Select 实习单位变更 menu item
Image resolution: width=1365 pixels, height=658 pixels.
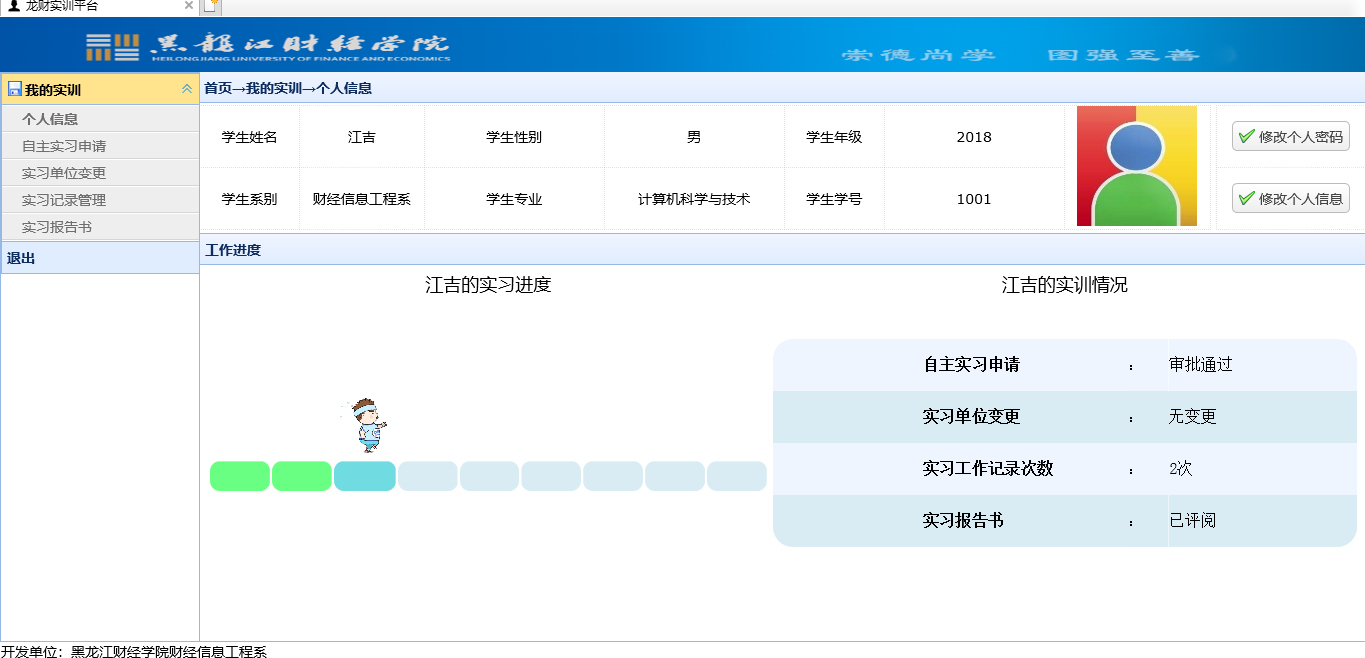[x=64, y=173]
